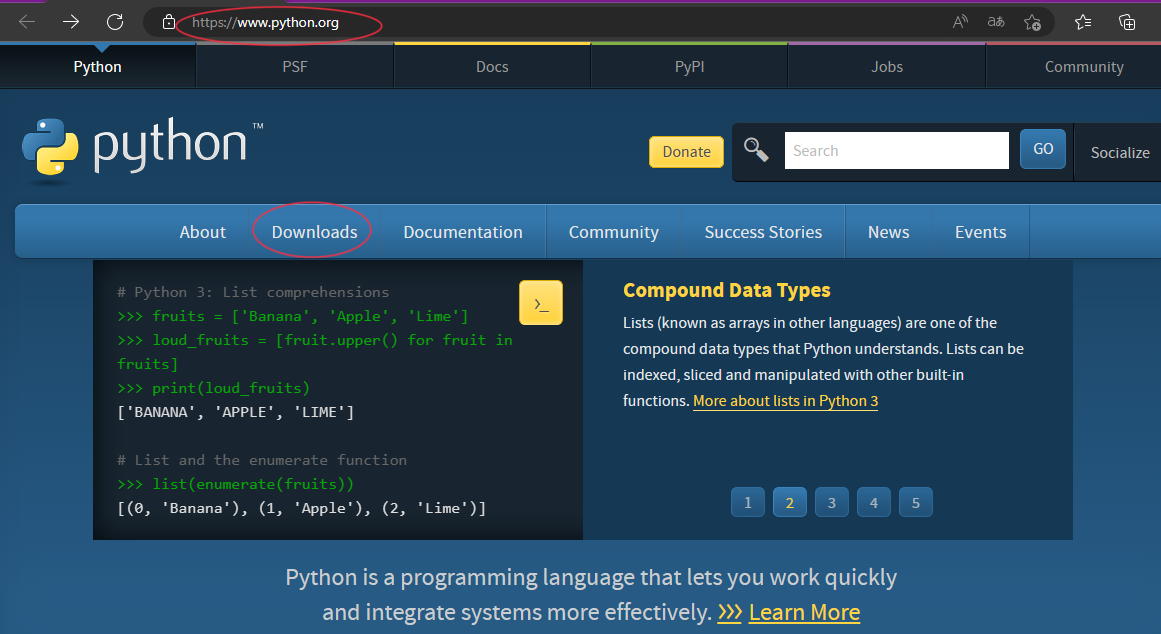Click comment '# List and the enumerate function'
Image resolution: width=1161 pixels, height=634 pixels.
(x=262, y=460)
